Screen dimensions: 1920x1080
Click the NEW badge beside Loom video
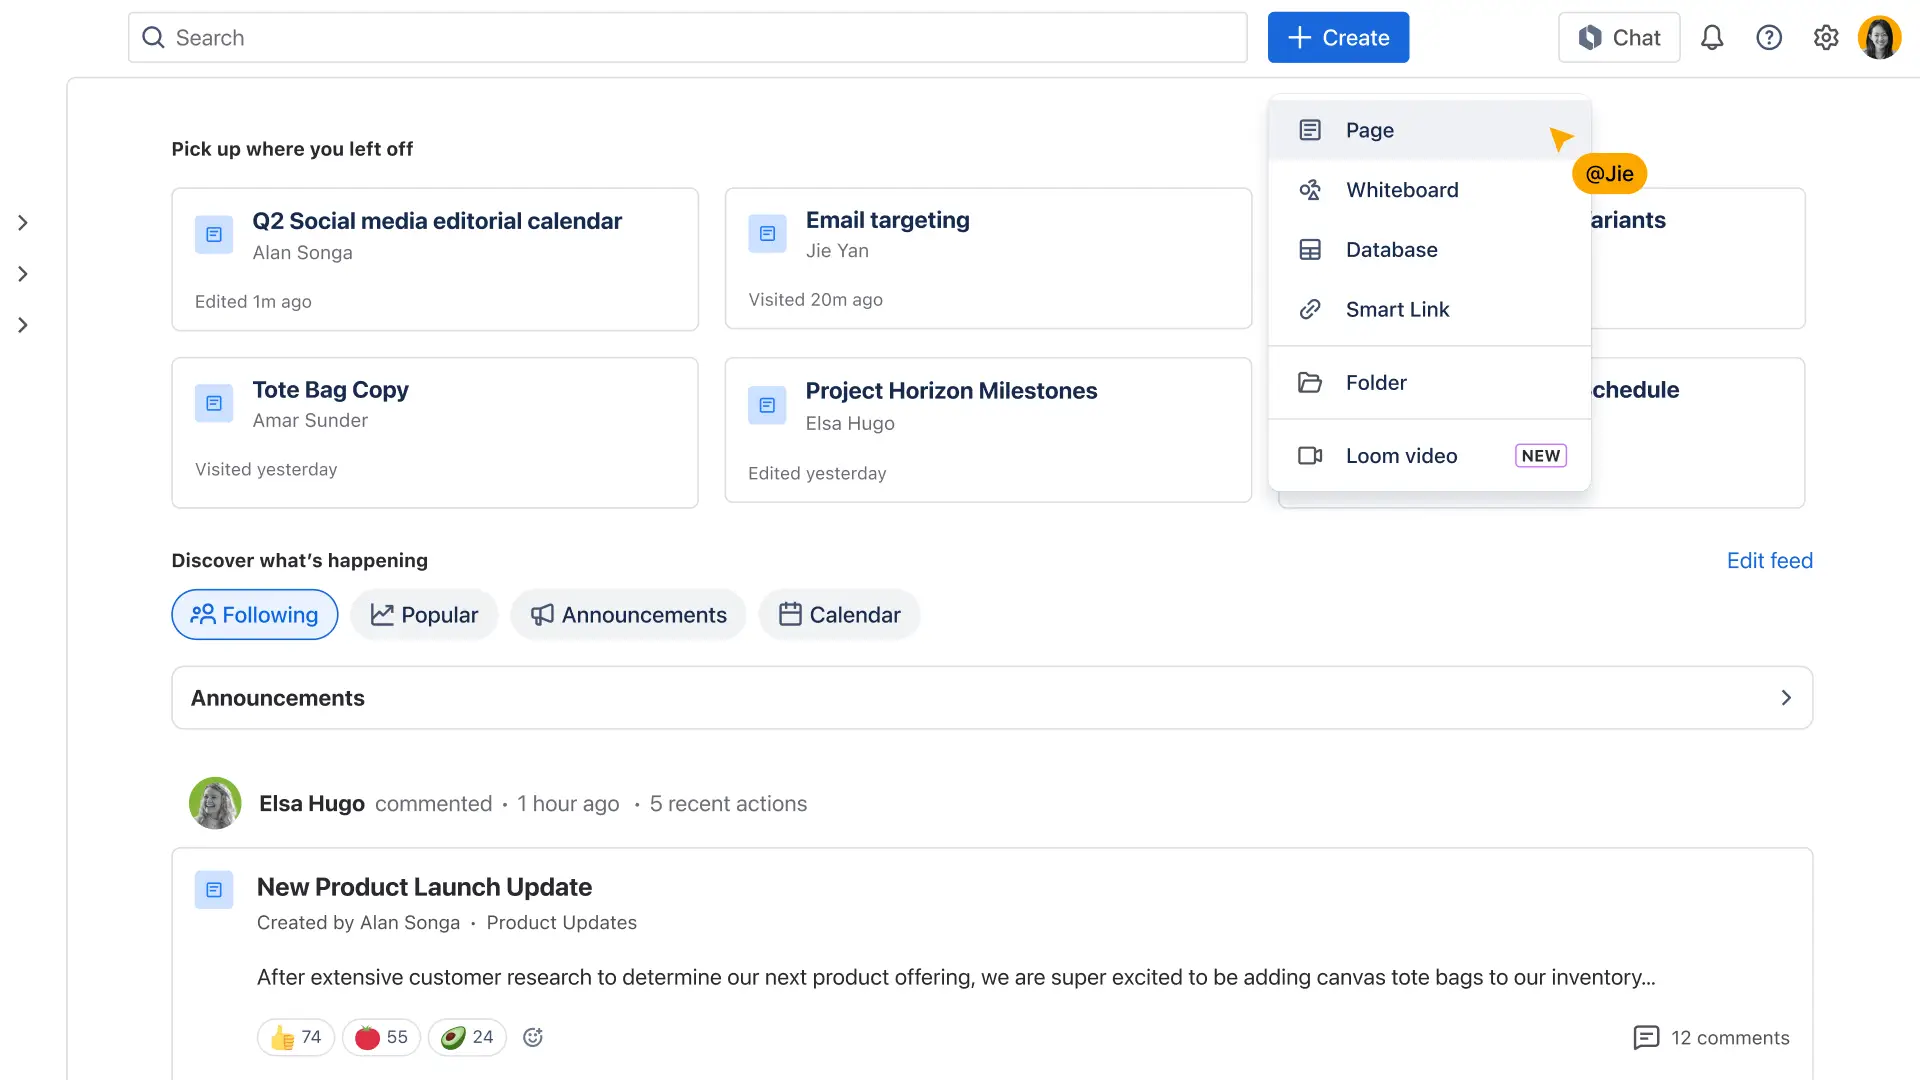tap(1540, 456)
